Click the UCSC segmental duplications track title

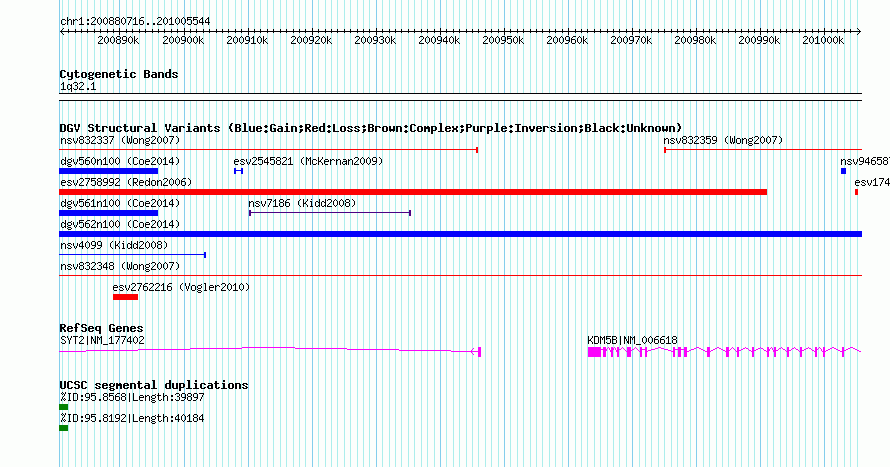click(x=154, y=385)
